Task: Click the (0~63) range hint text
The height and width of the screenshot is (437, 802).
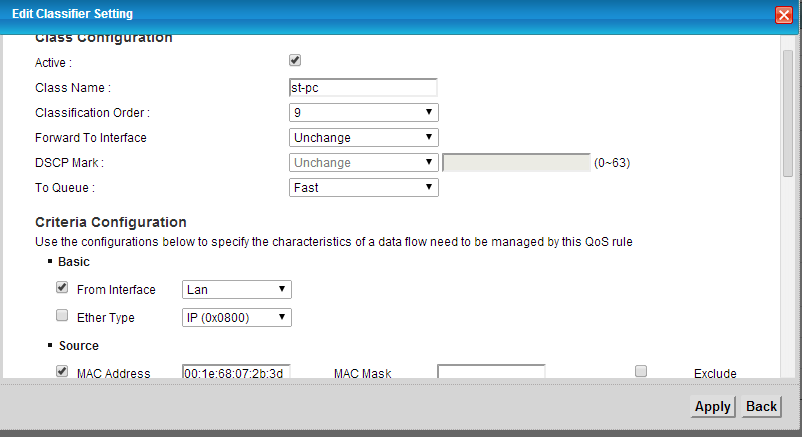Action: [612, 163]
